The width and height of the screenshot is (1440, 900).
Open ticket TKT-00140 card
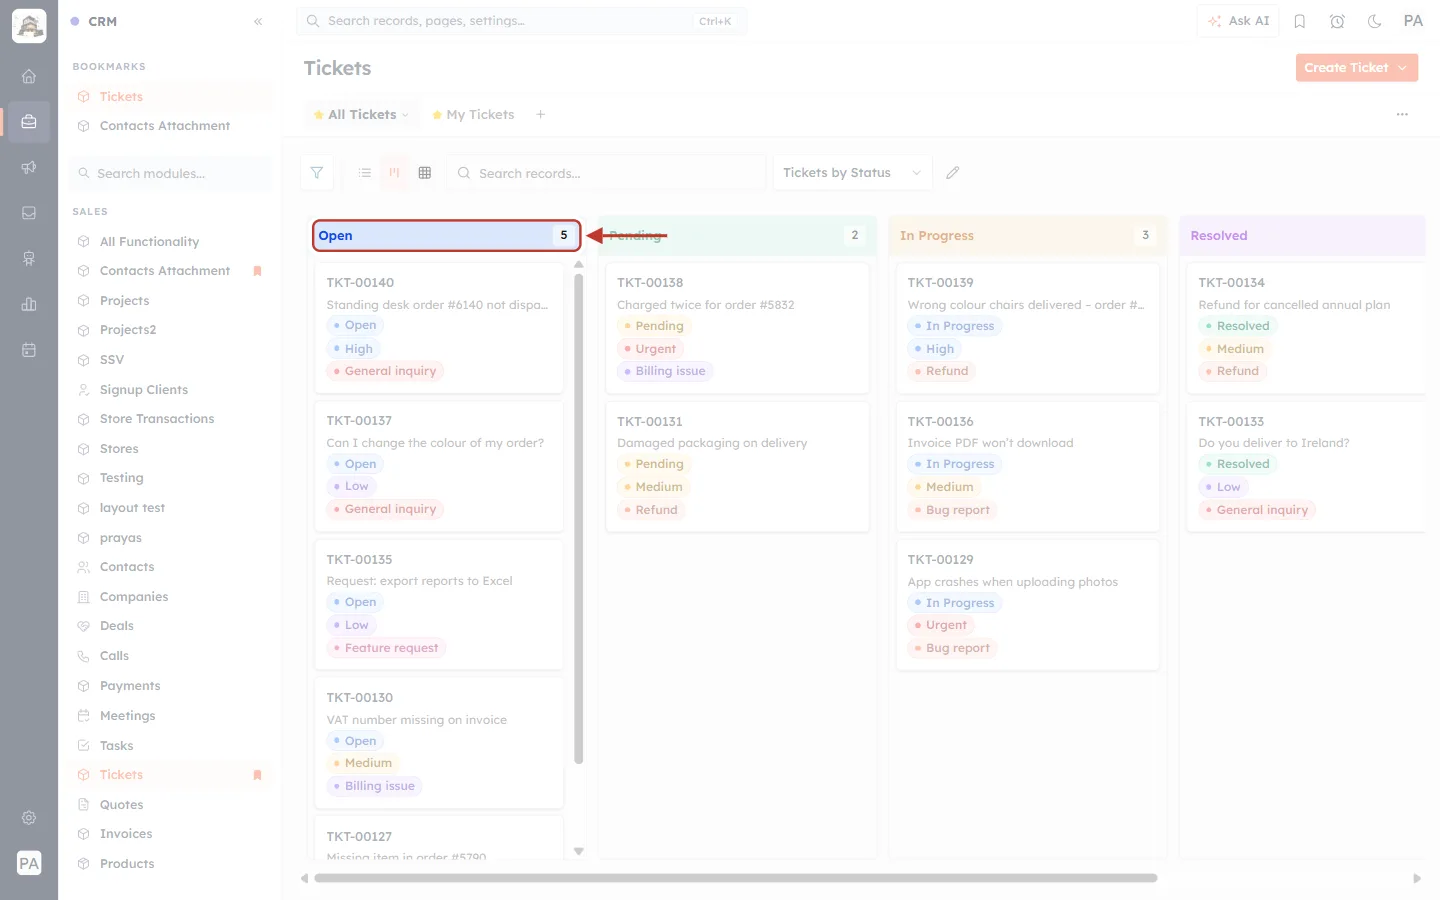click(x=439, y=328)
